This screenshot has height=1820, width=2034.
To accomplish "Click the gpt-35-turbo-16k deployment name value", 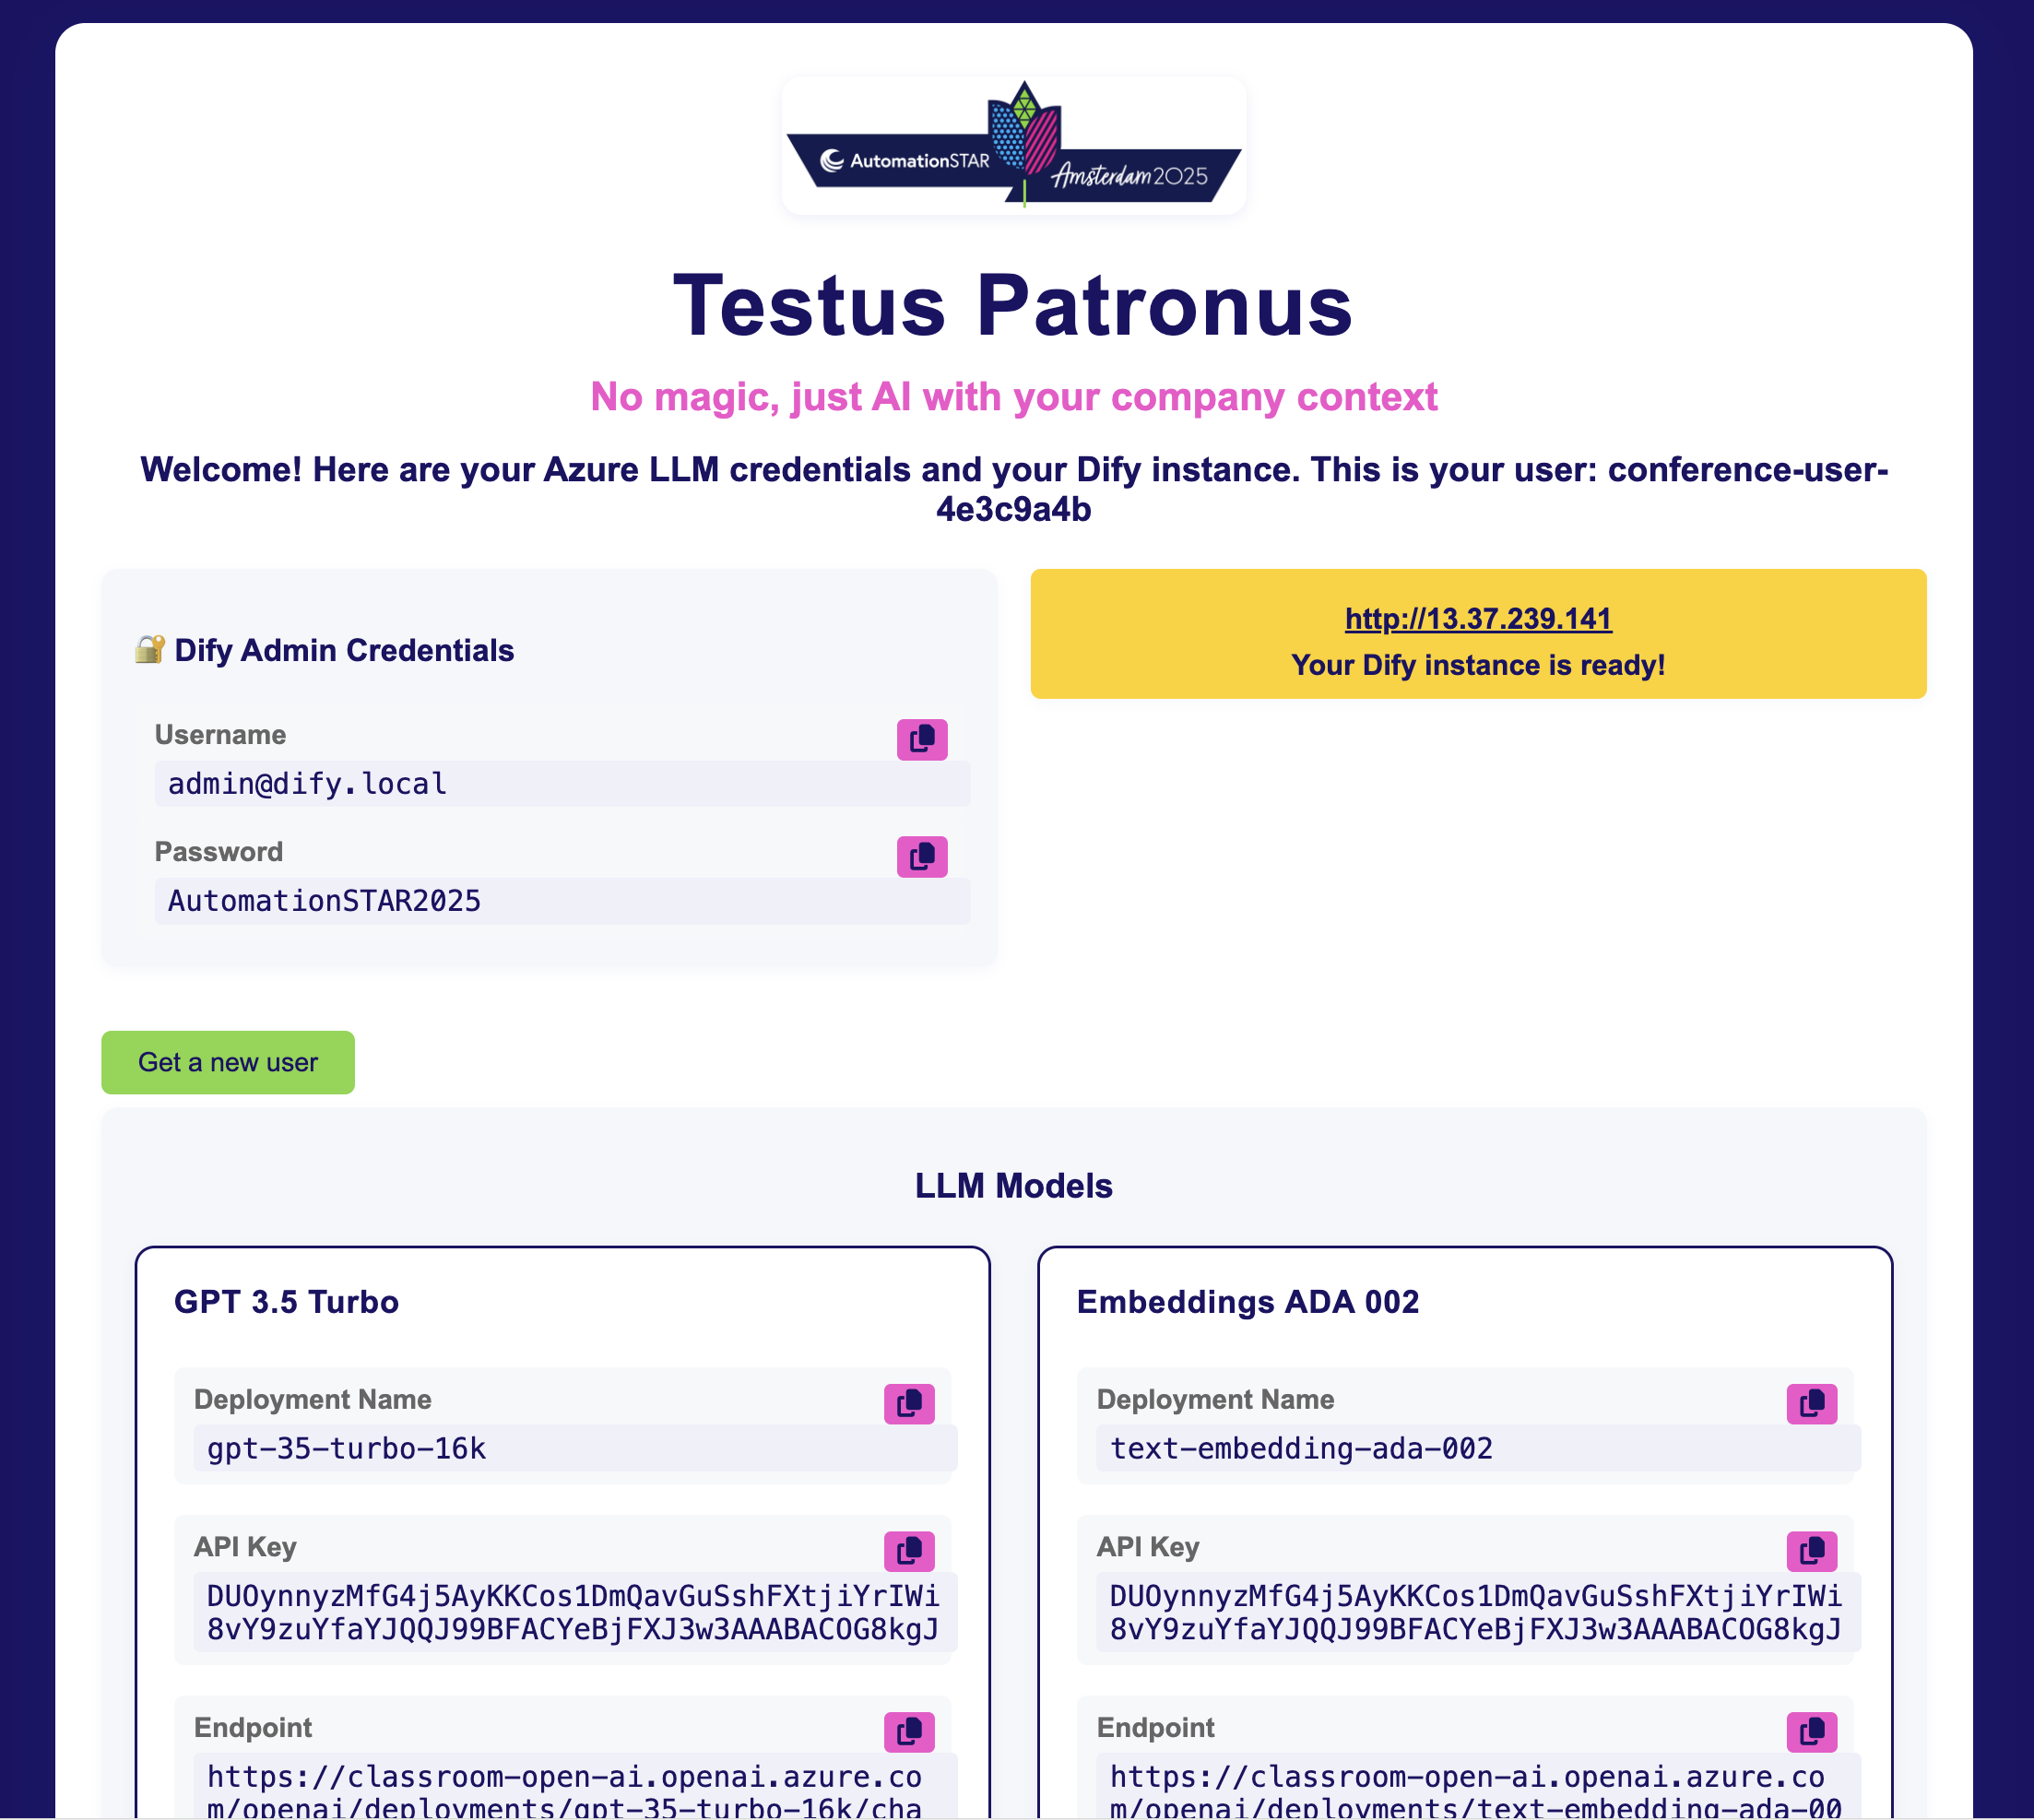I will pos(346,1448).
